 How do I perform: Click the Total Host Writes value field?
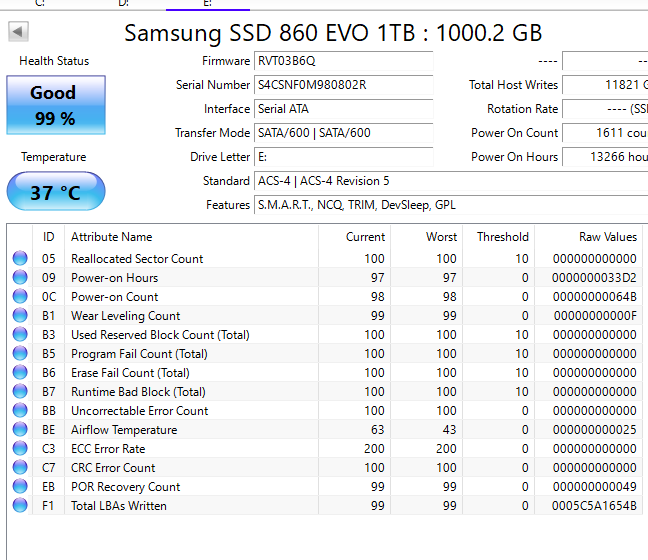coord(605,85)
